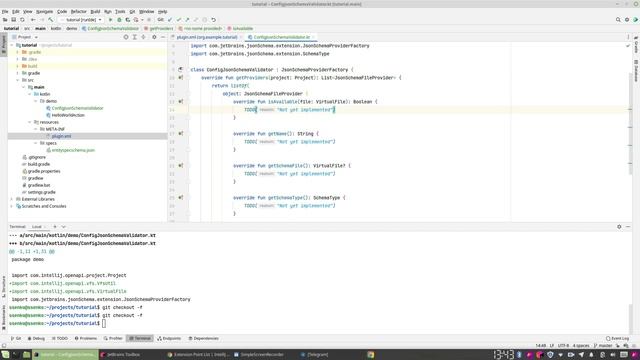Hide the Project panel with minus icon
Screen dimensions: 640x360
point(162,37)
